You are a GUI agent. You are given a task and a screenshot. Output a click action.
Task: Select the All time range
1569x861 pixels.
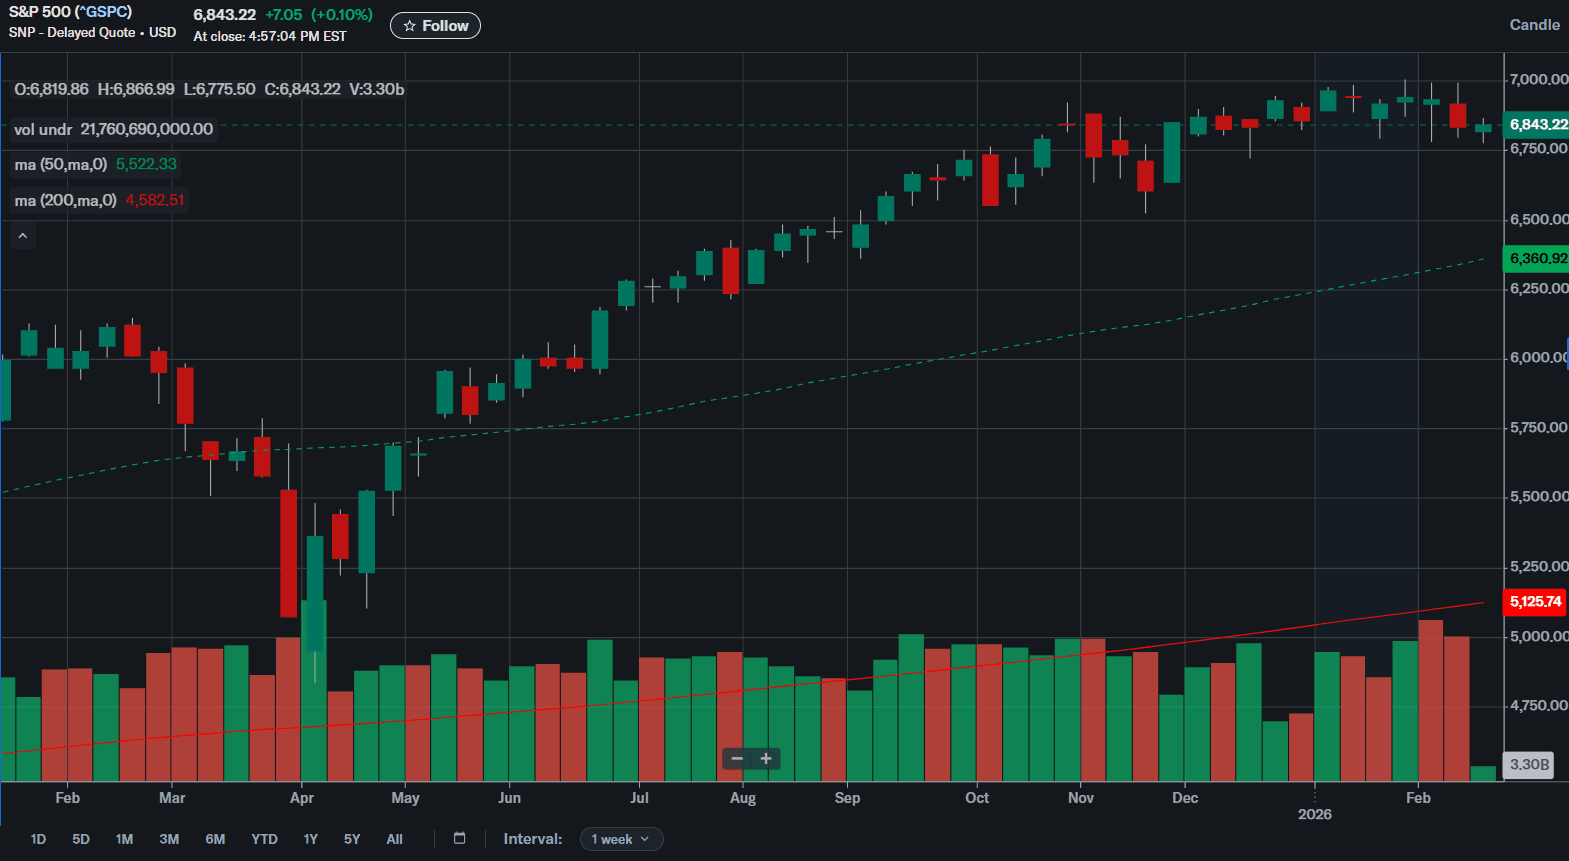[x=395, y=839]
